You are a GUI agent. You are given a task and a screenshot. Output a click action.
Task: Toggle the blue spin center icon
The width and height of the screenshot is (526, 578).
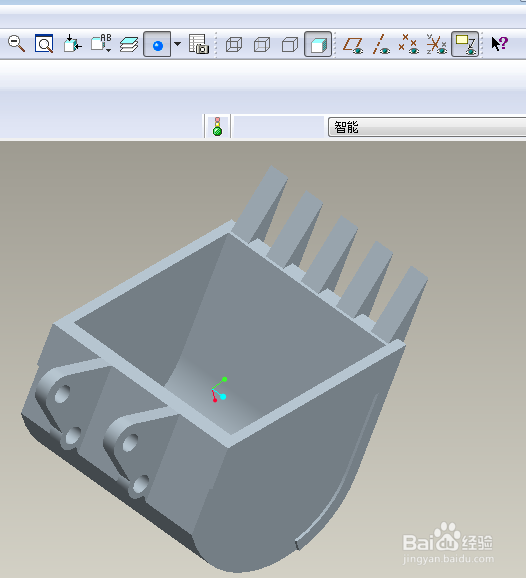157,44
